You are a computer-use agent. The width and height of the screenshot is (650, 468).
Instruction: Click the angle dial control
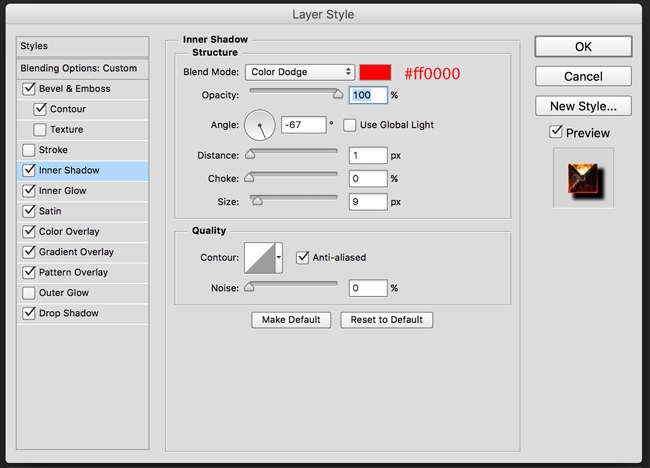tap(260, 125)
